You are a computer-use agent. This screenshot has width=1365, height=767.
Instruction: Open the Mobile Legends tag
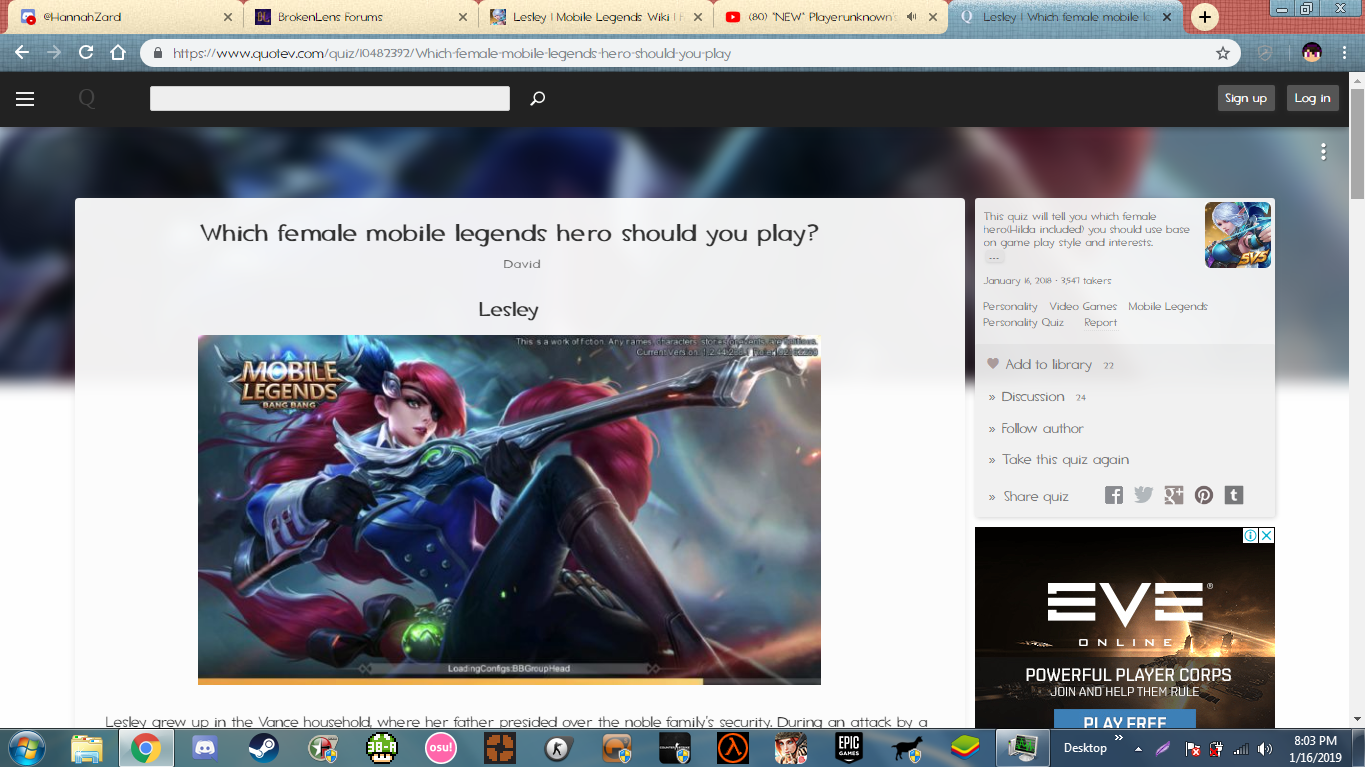click(1168, 306)
